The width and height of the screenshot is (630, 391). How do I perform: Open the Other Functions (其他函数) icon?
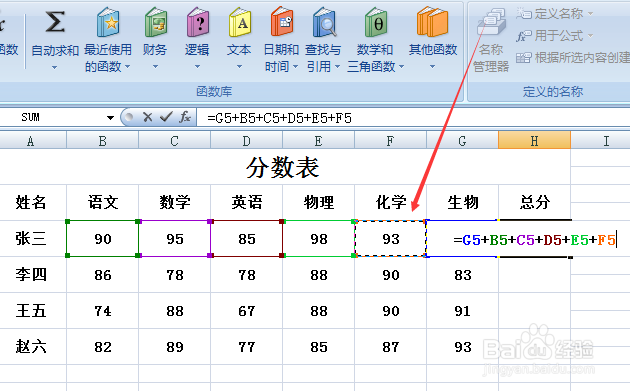click(432, 23)
